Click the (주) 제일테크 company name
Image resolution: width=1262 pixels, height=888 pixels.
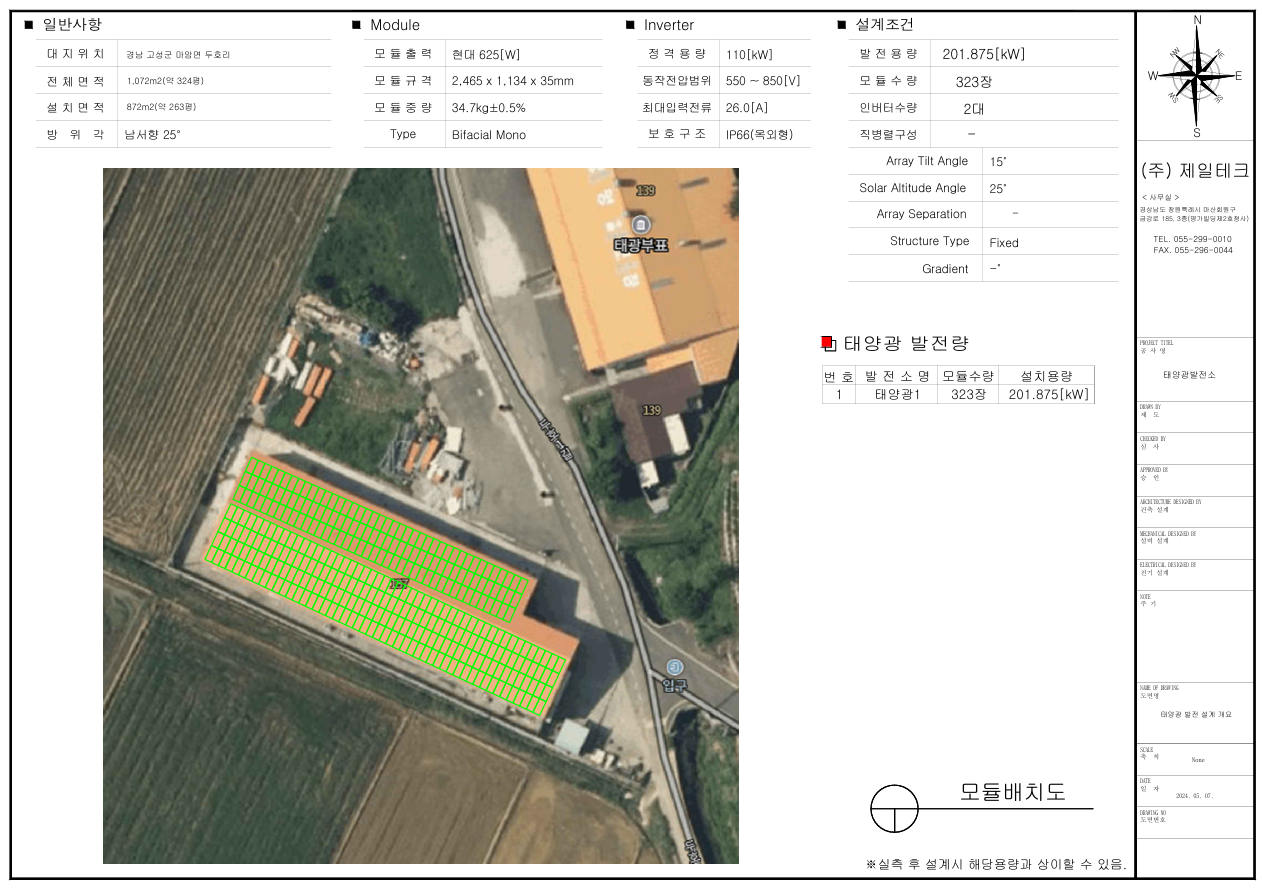click(x=1195, y=171)
